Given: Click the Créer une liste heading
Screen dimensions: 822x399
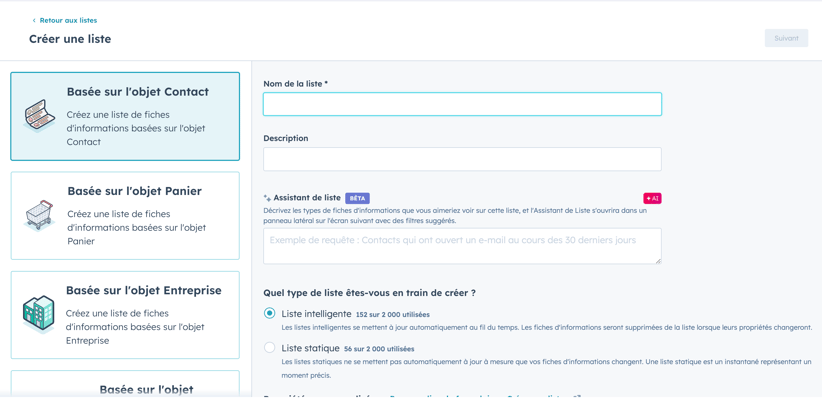Looking at the screenshot, I should (70, 39).
